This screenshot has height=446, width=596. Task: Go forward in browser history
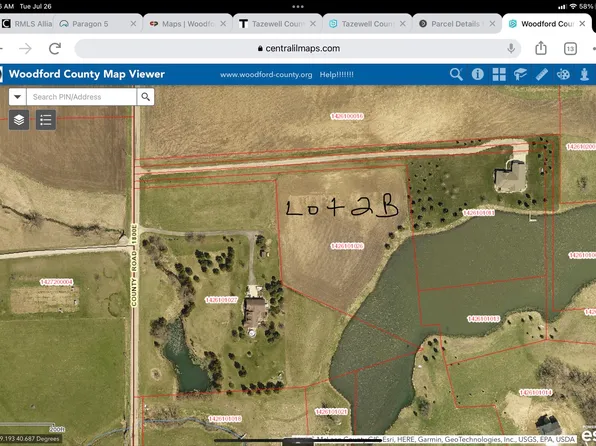click(25, 49)
